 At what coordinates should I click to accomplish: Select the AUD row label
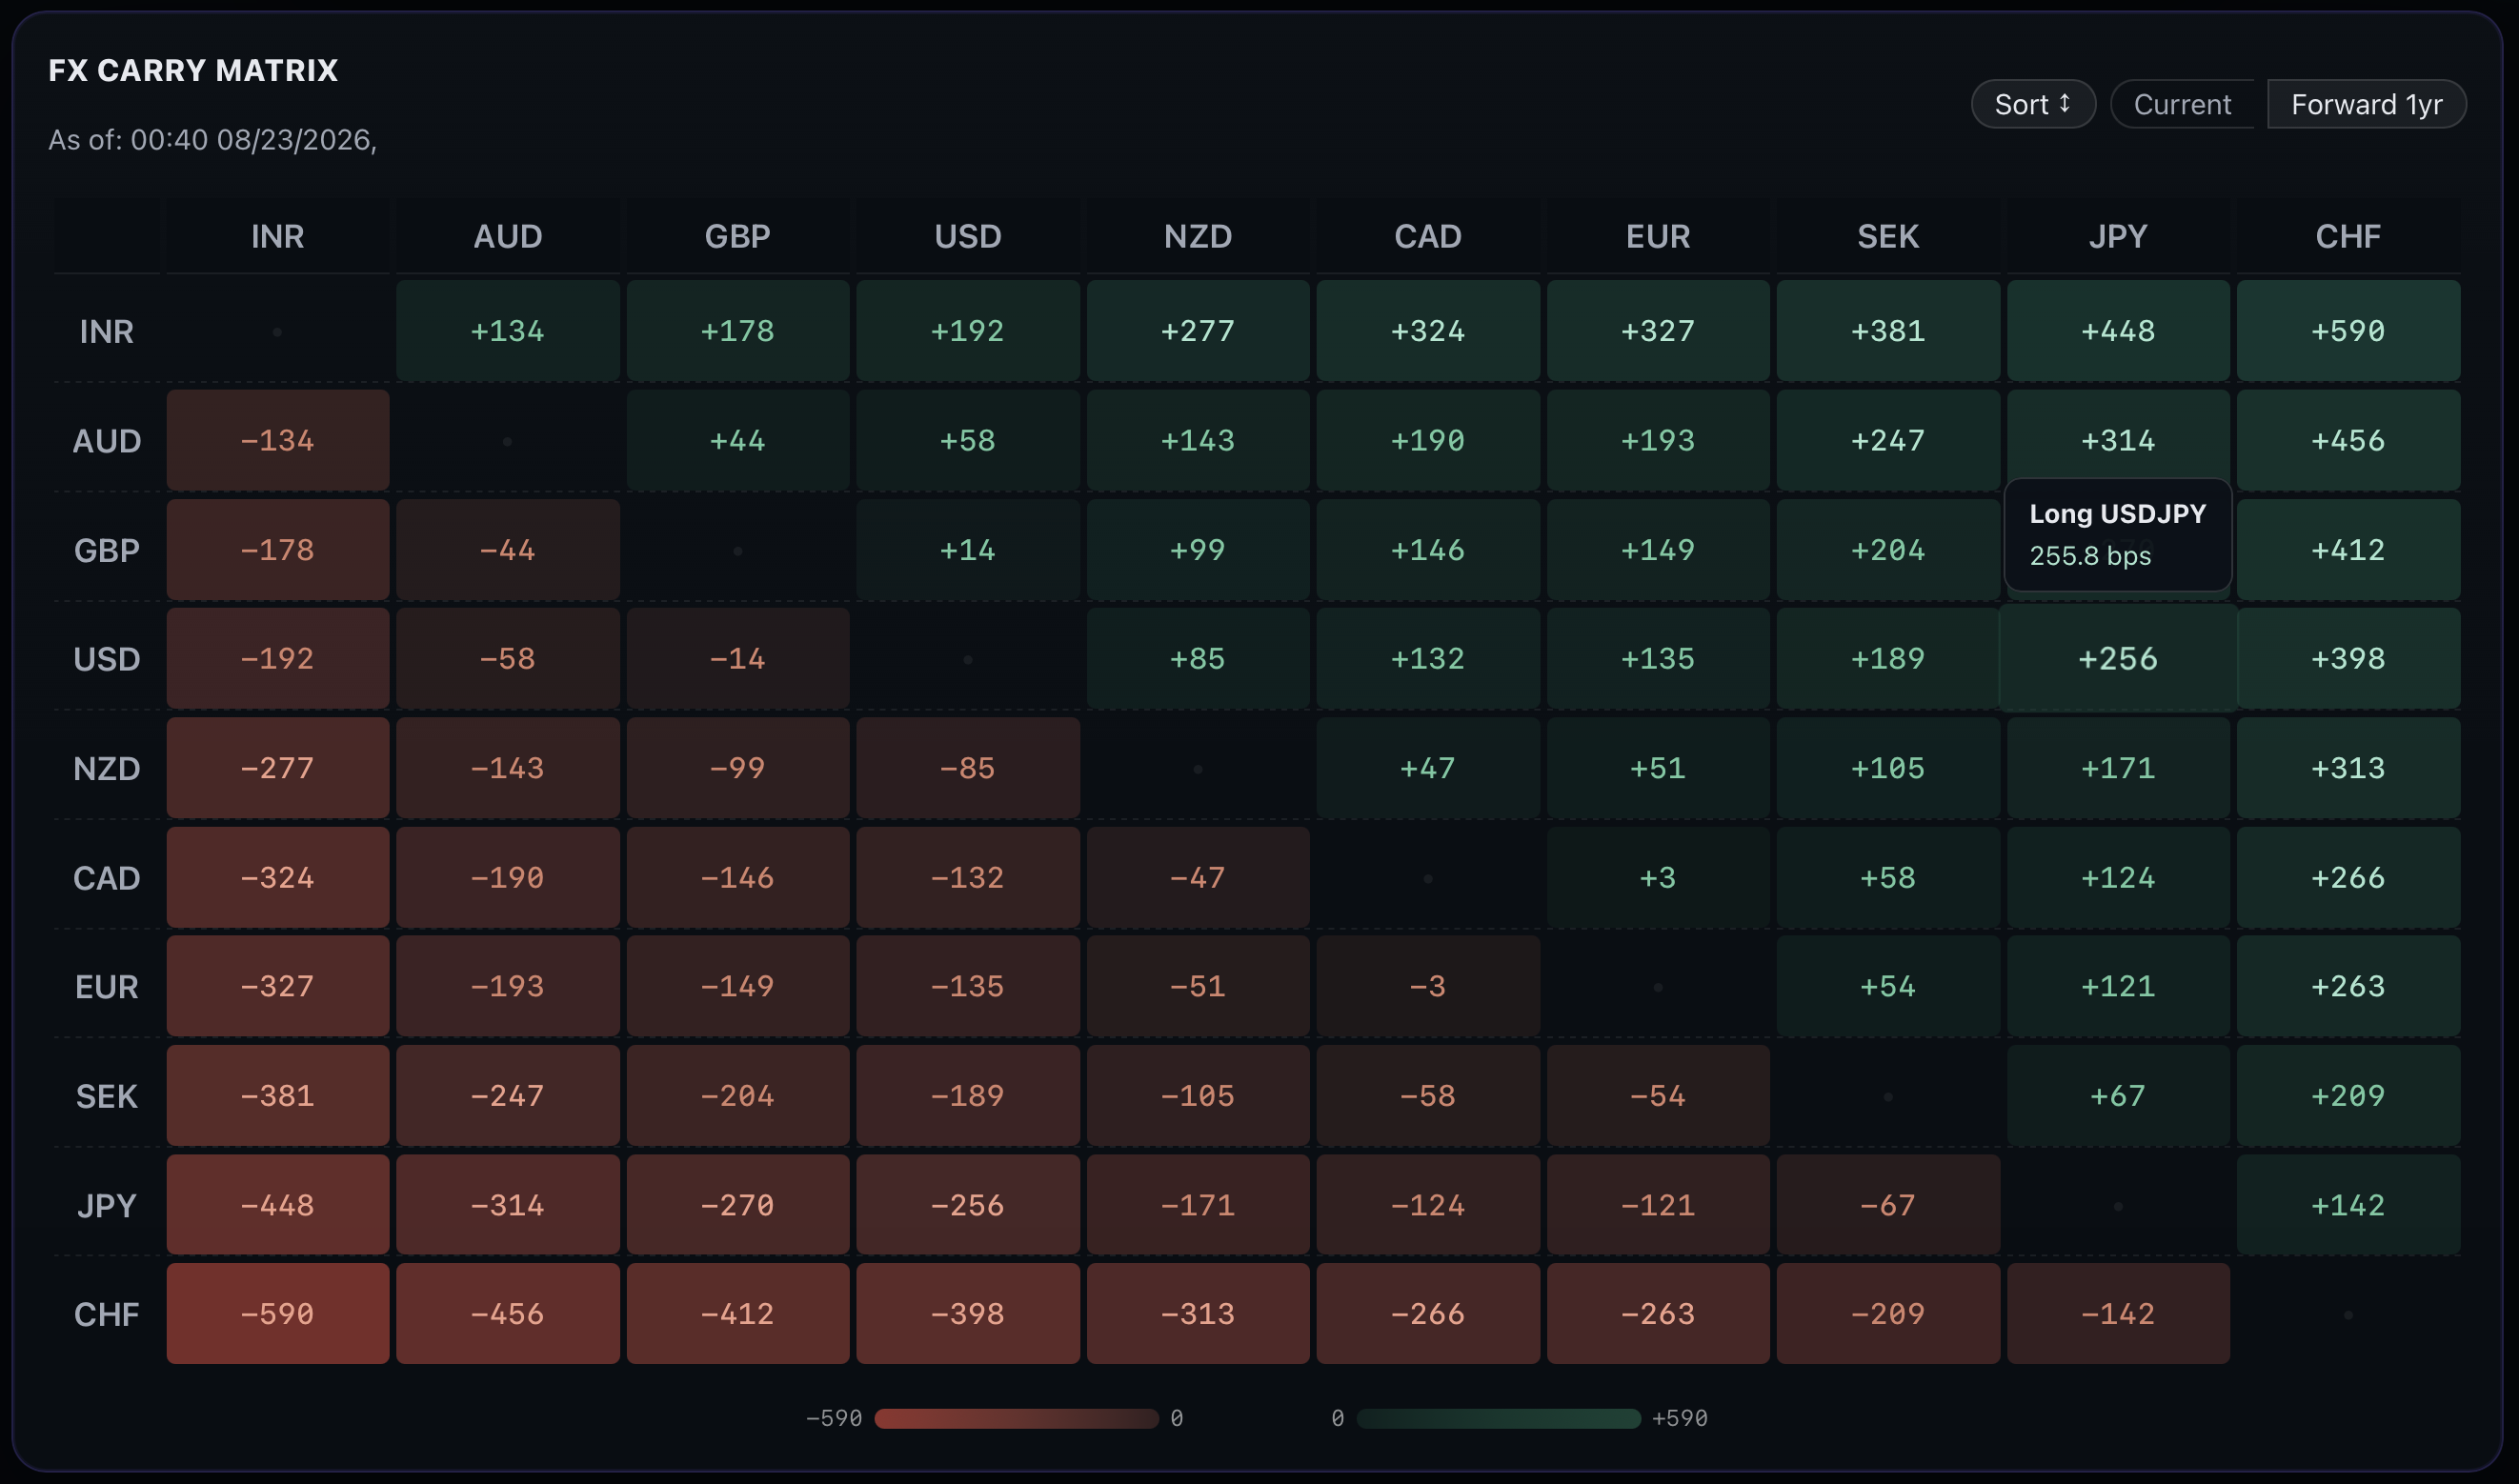107,440
